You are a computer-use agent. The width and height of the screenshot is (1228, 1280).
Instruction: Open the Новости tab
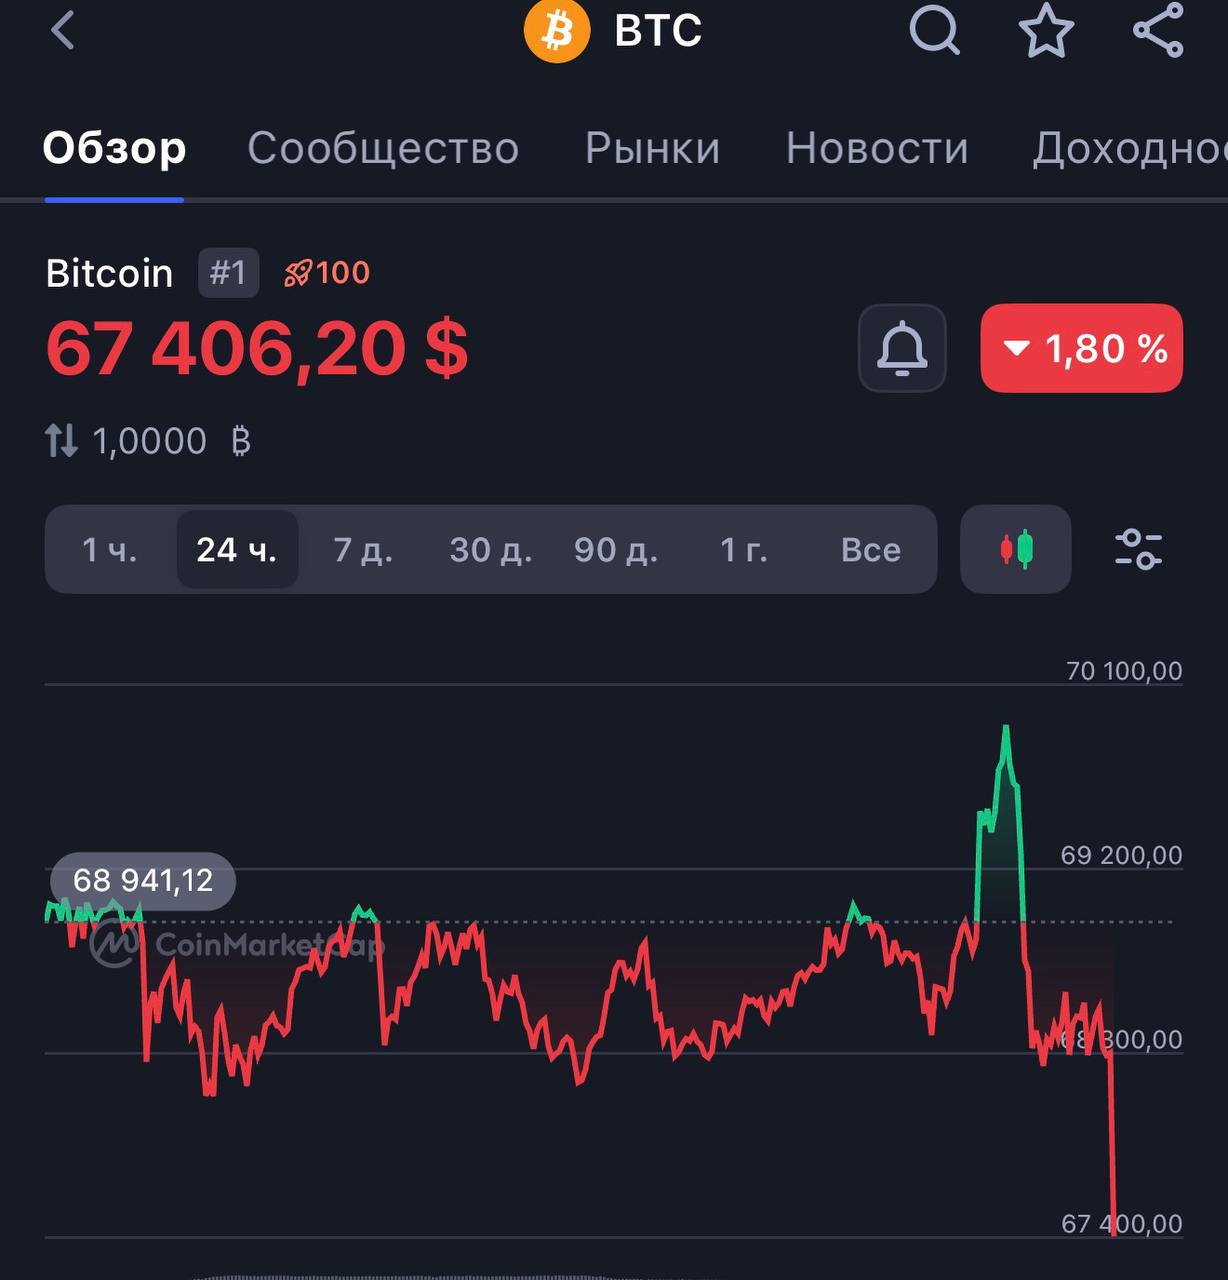(877, 148)
